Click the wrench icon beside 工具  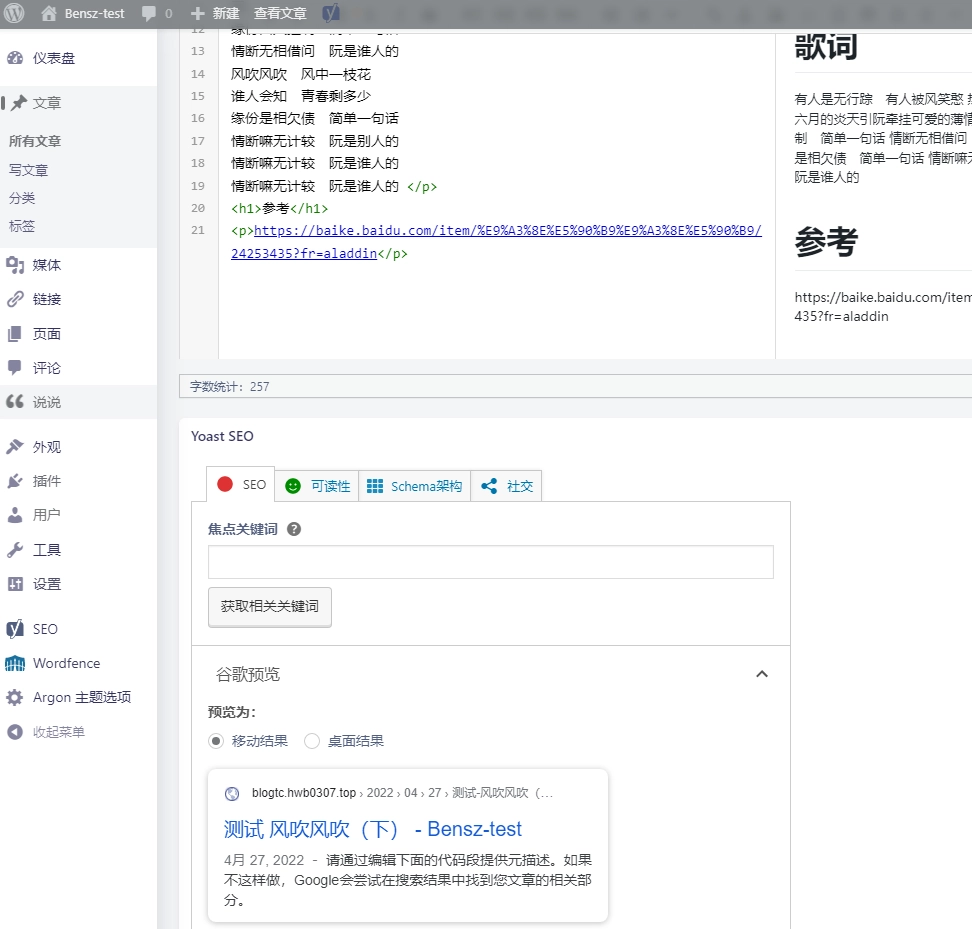coord(15,550)
